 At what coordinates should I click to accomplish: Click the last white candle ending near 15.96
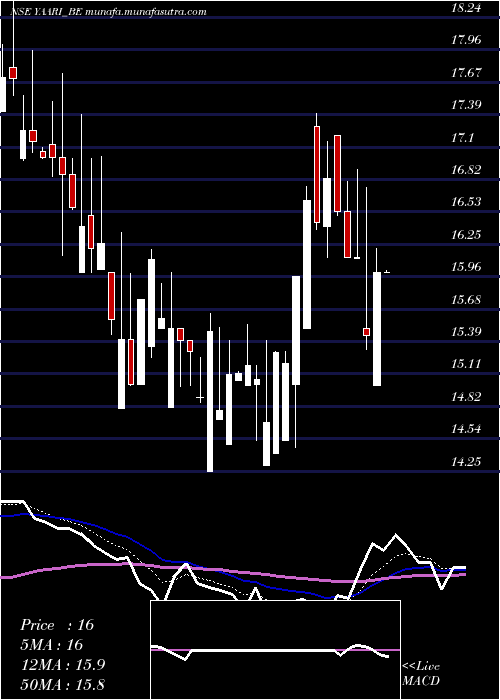tap(377, 329)
